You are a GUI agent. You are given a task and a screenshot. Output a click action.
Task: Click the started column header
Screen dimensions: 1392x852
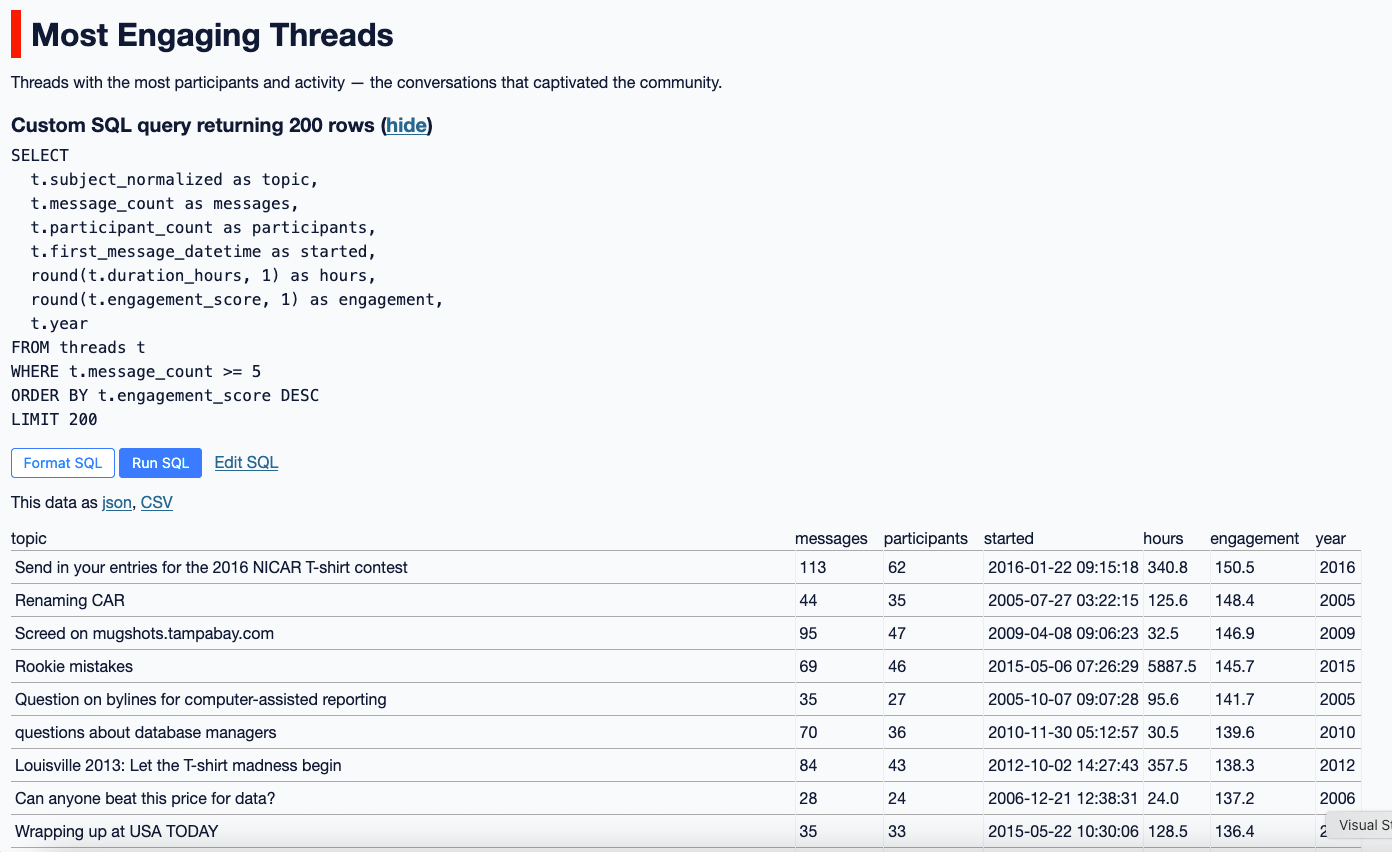click(x=1008, y=538)
